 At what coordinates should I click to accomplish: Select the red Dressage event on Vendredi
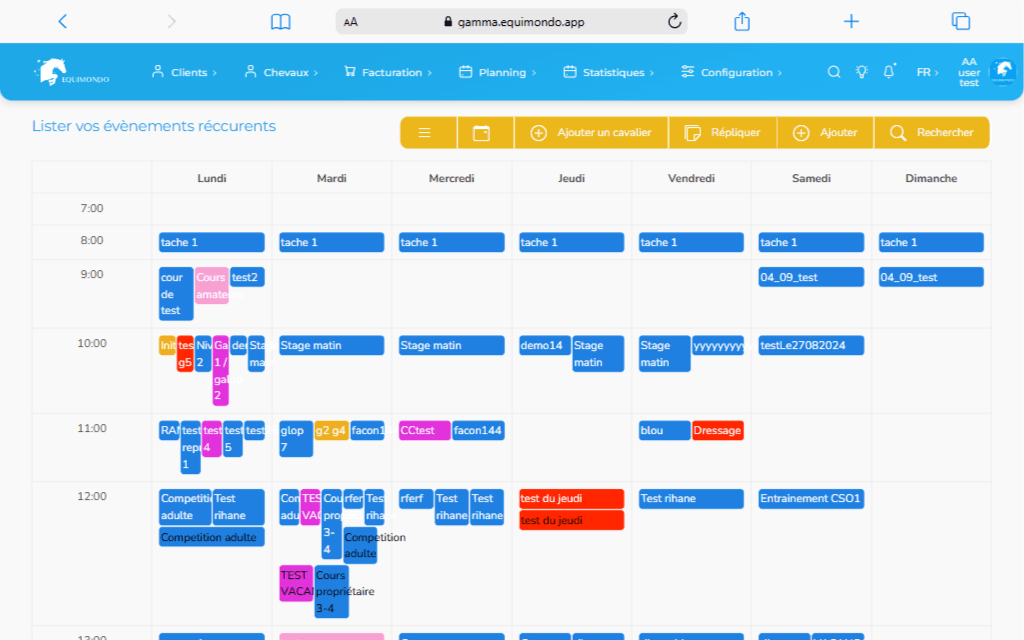coord(717,431)
